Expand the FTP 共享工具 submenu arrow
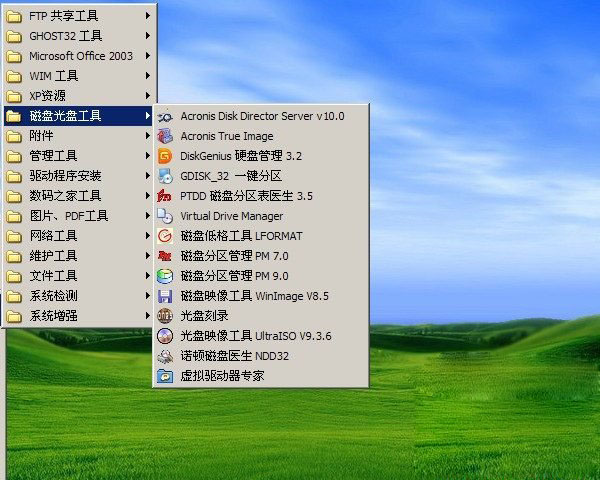Viewport: 600px width, 480px height. pyautogui.click(x=148, y=16)
